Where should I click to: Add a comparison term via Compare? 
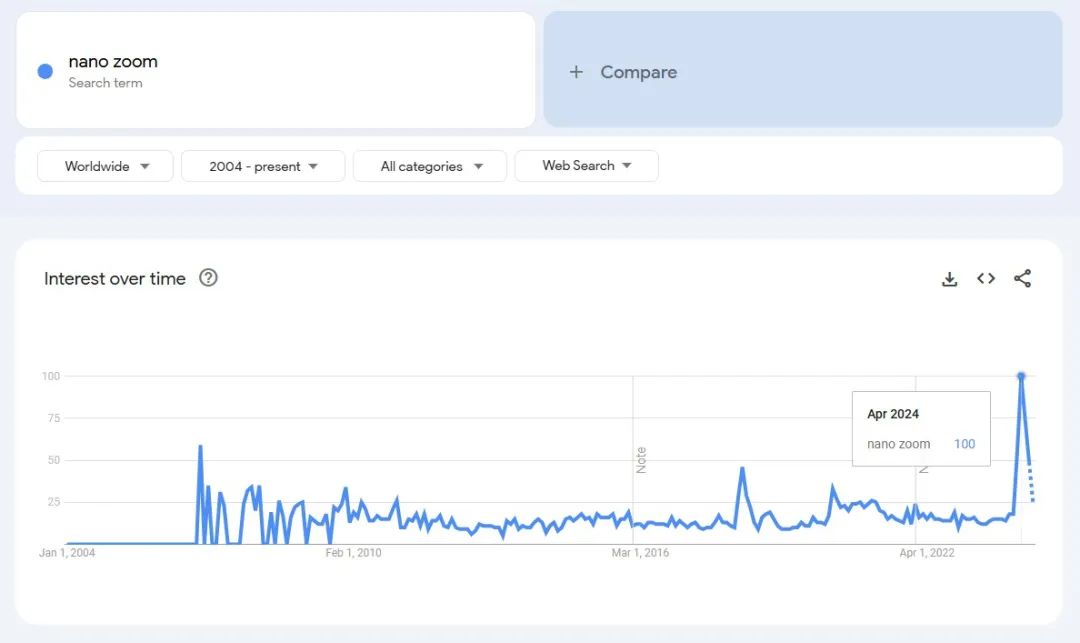coord(802,70)
